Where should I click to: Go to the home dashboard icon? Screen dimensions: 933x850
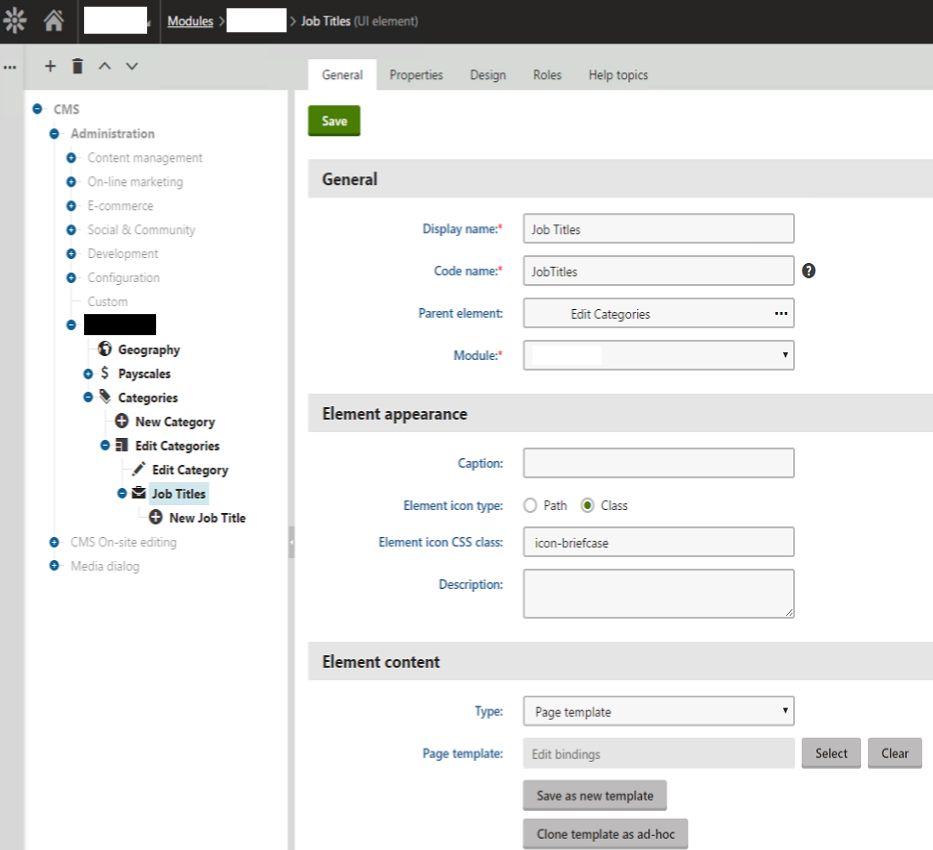point(54,21)
